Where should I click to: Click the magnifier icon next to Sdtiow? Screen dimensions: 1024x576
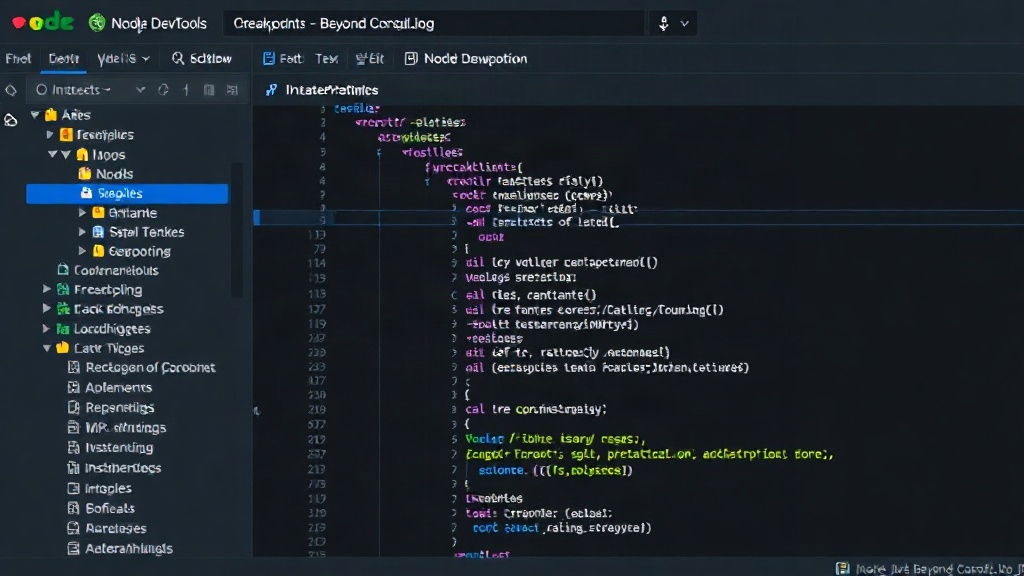(178, 59)
